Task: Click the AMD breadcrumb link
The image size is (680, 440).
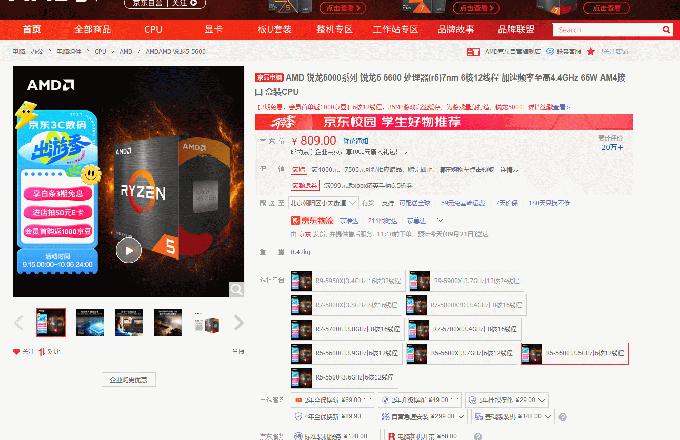Action: coord(126,51)
